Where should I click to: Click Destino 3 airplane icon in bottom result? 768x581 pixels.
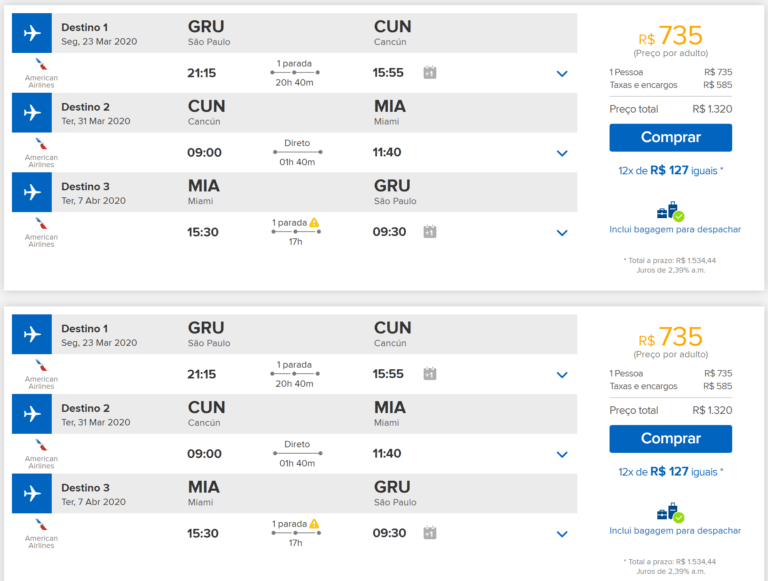[31, 494]
